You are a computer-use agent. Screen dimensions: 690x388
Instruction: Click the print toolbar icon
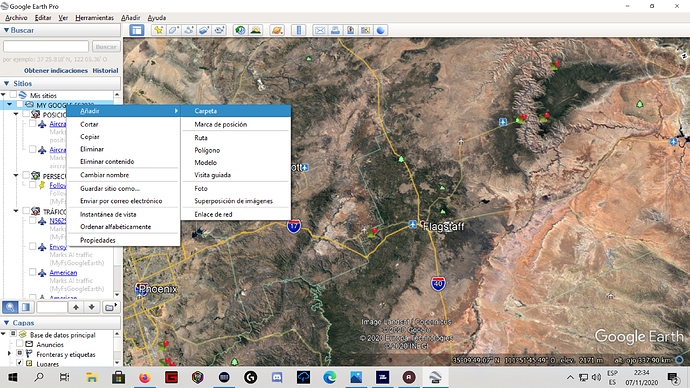[x=335, y=30]
